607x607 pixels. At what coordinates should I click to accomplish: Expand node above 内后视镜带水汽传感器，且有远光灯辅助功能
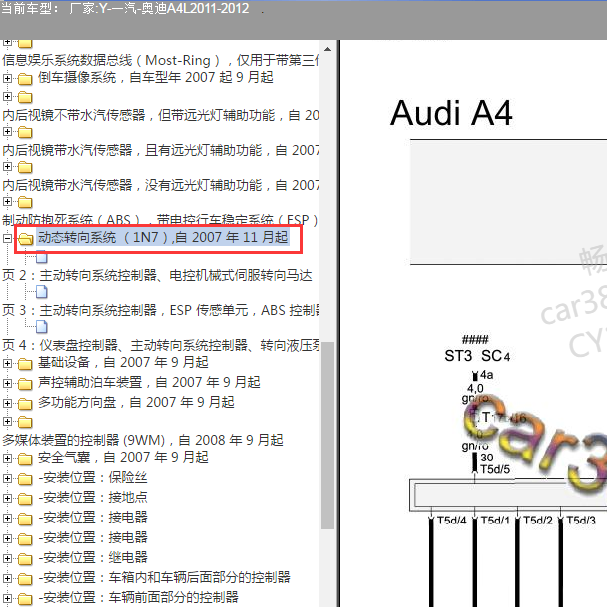7,132
